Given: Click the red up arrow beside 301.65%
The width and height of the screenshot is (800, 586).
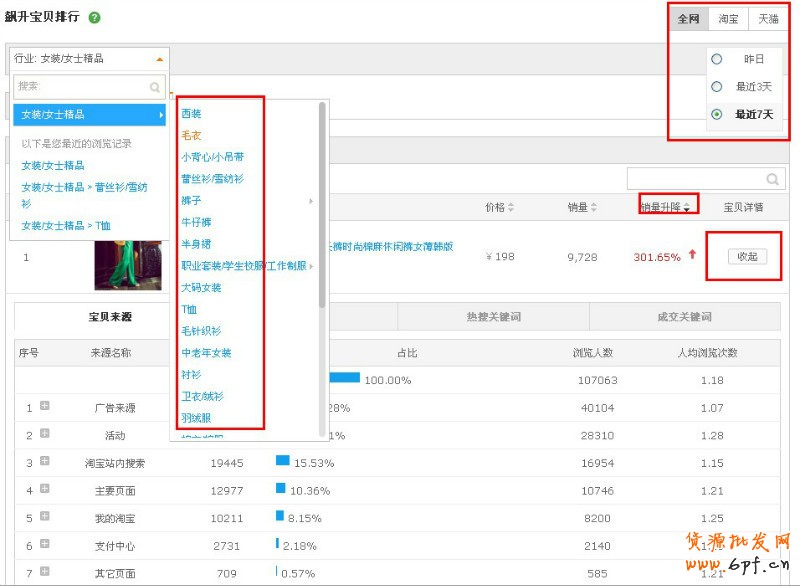Looking at the screenshot, I should 691,255.
